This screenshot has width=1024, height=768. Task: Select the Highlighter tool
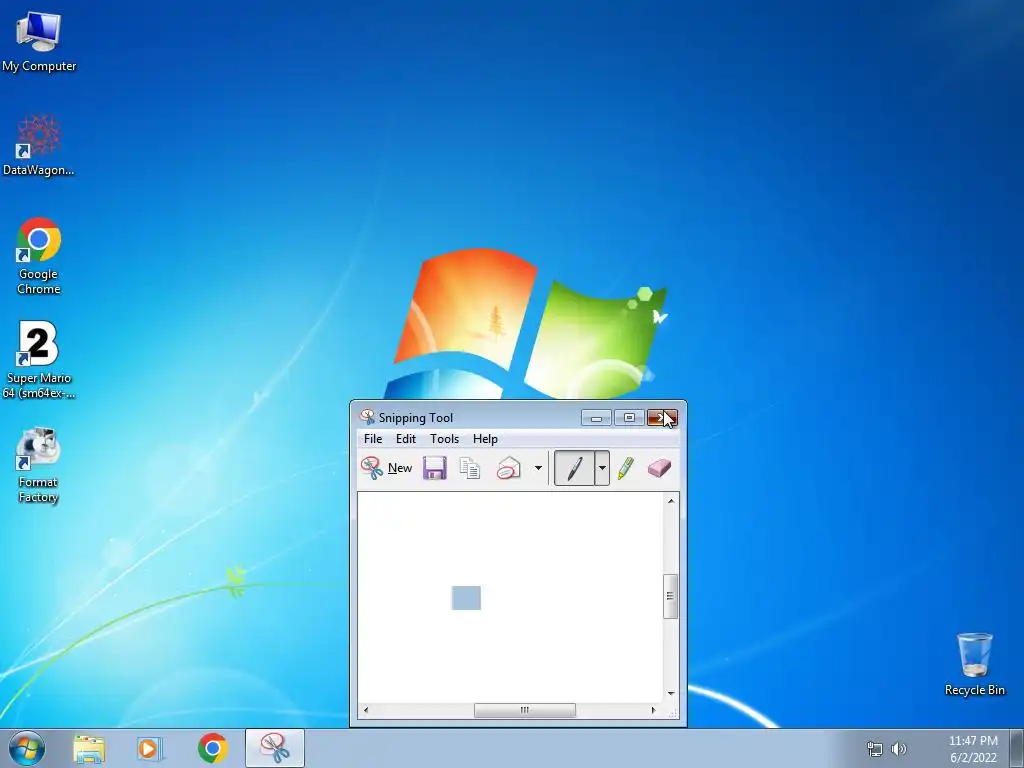point(626,468)
